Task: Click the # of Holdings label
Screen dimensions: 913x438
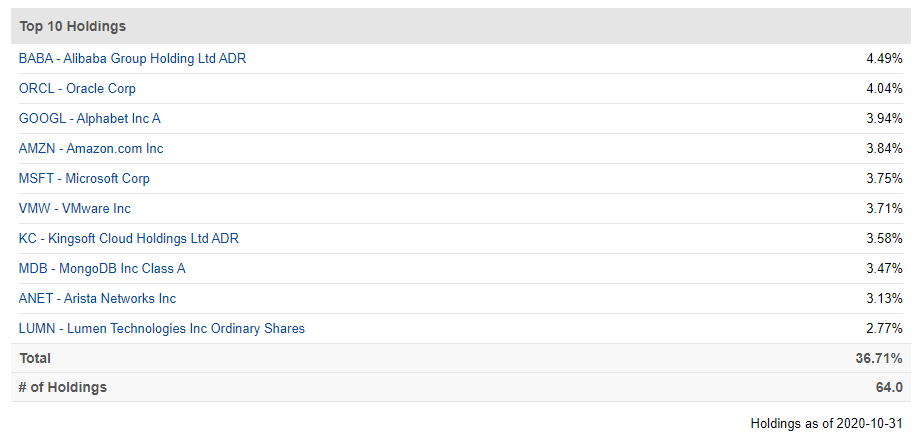Action: (63, 387)
